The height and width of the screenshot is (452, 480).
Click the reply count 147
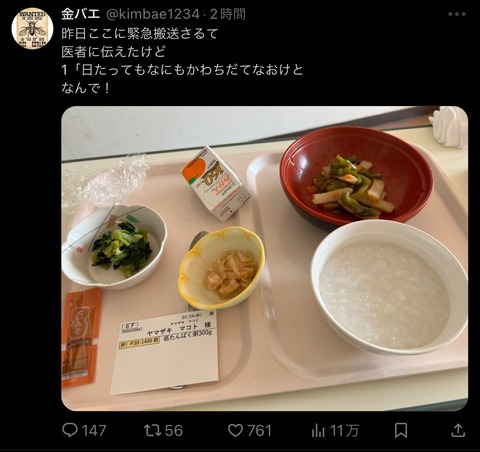pos(94,430)
